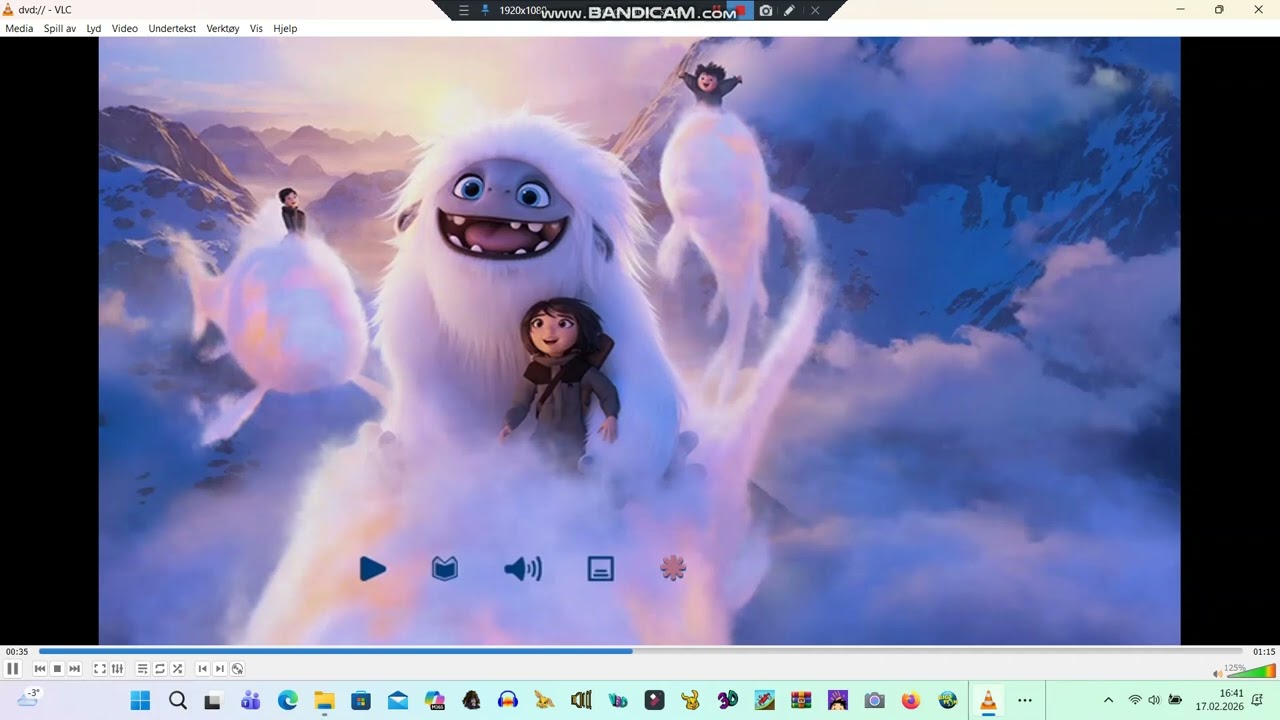Open the Verktøy menu
The width and height of the screenshot is (1280, 720).
point(223,28)
